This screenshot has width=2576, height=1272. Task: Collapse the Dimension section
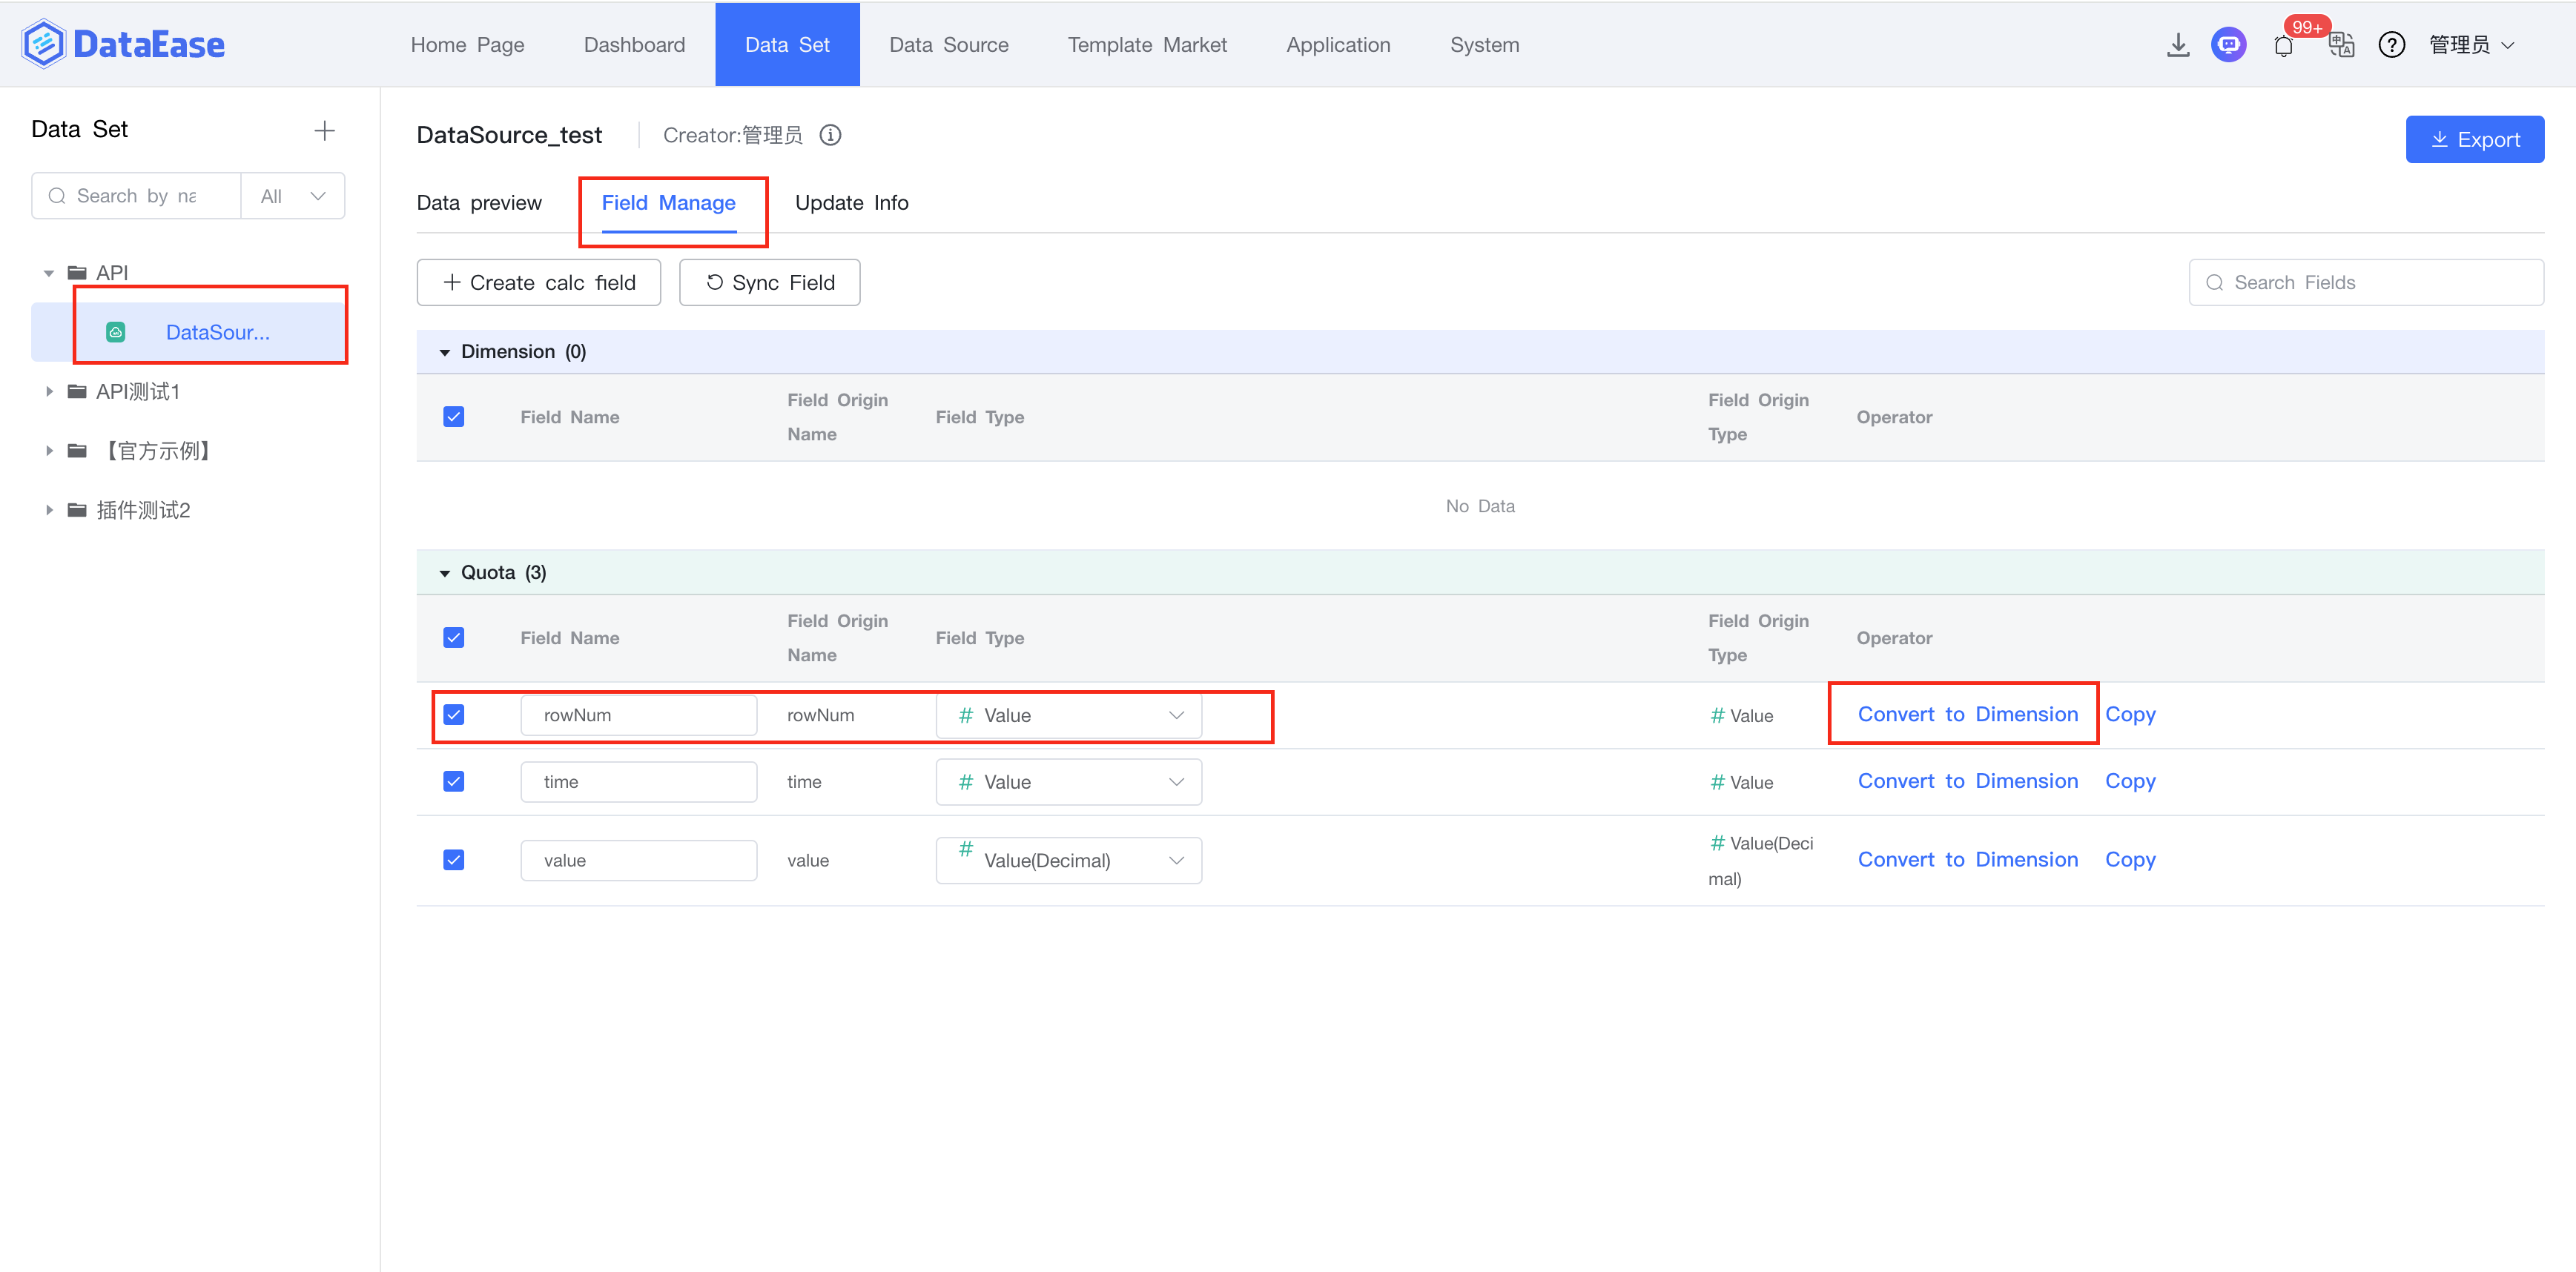[445, 352]
